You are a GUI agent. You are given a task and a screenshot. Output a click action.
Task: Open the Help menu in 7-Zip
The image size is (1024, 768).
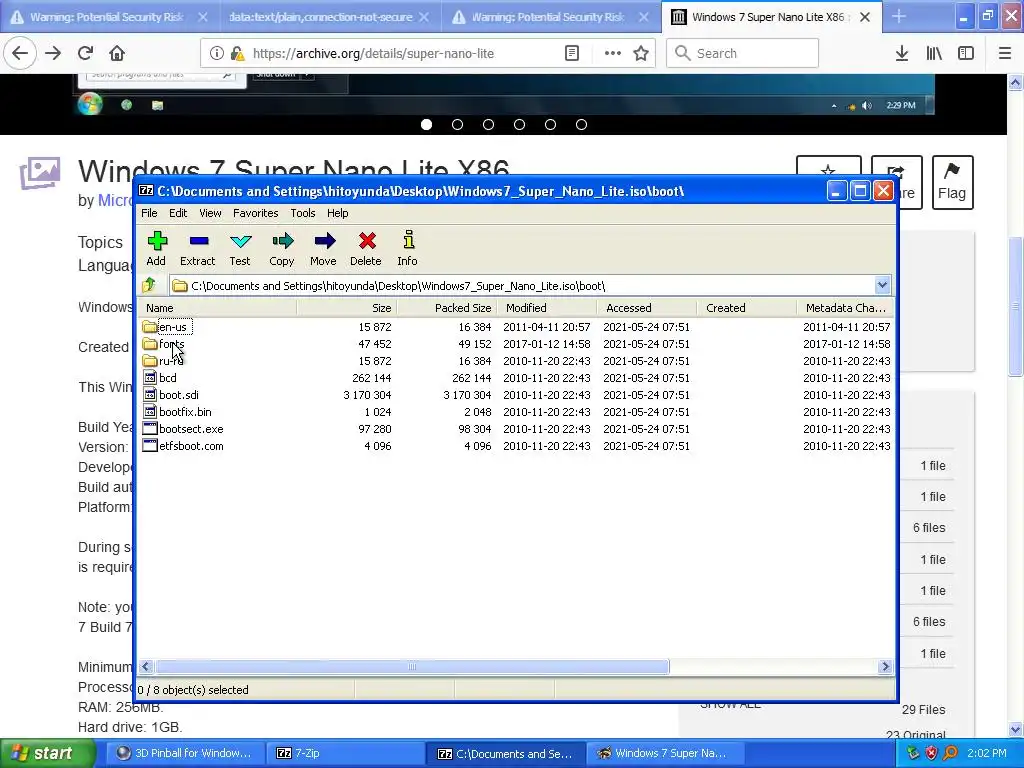(x=337, y=213)
